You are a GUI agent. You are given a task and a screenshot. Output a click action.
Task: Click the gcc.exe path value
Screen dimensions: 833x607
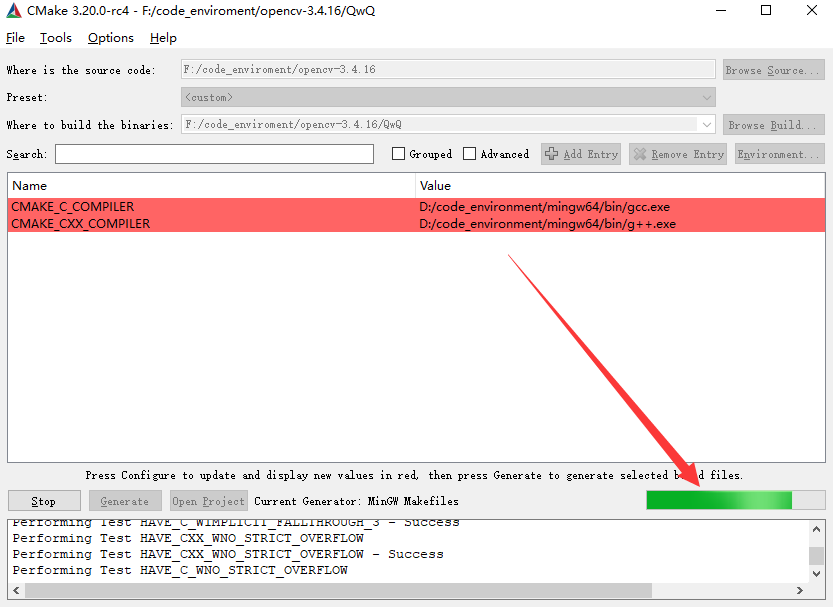click(x=544, y=207)
